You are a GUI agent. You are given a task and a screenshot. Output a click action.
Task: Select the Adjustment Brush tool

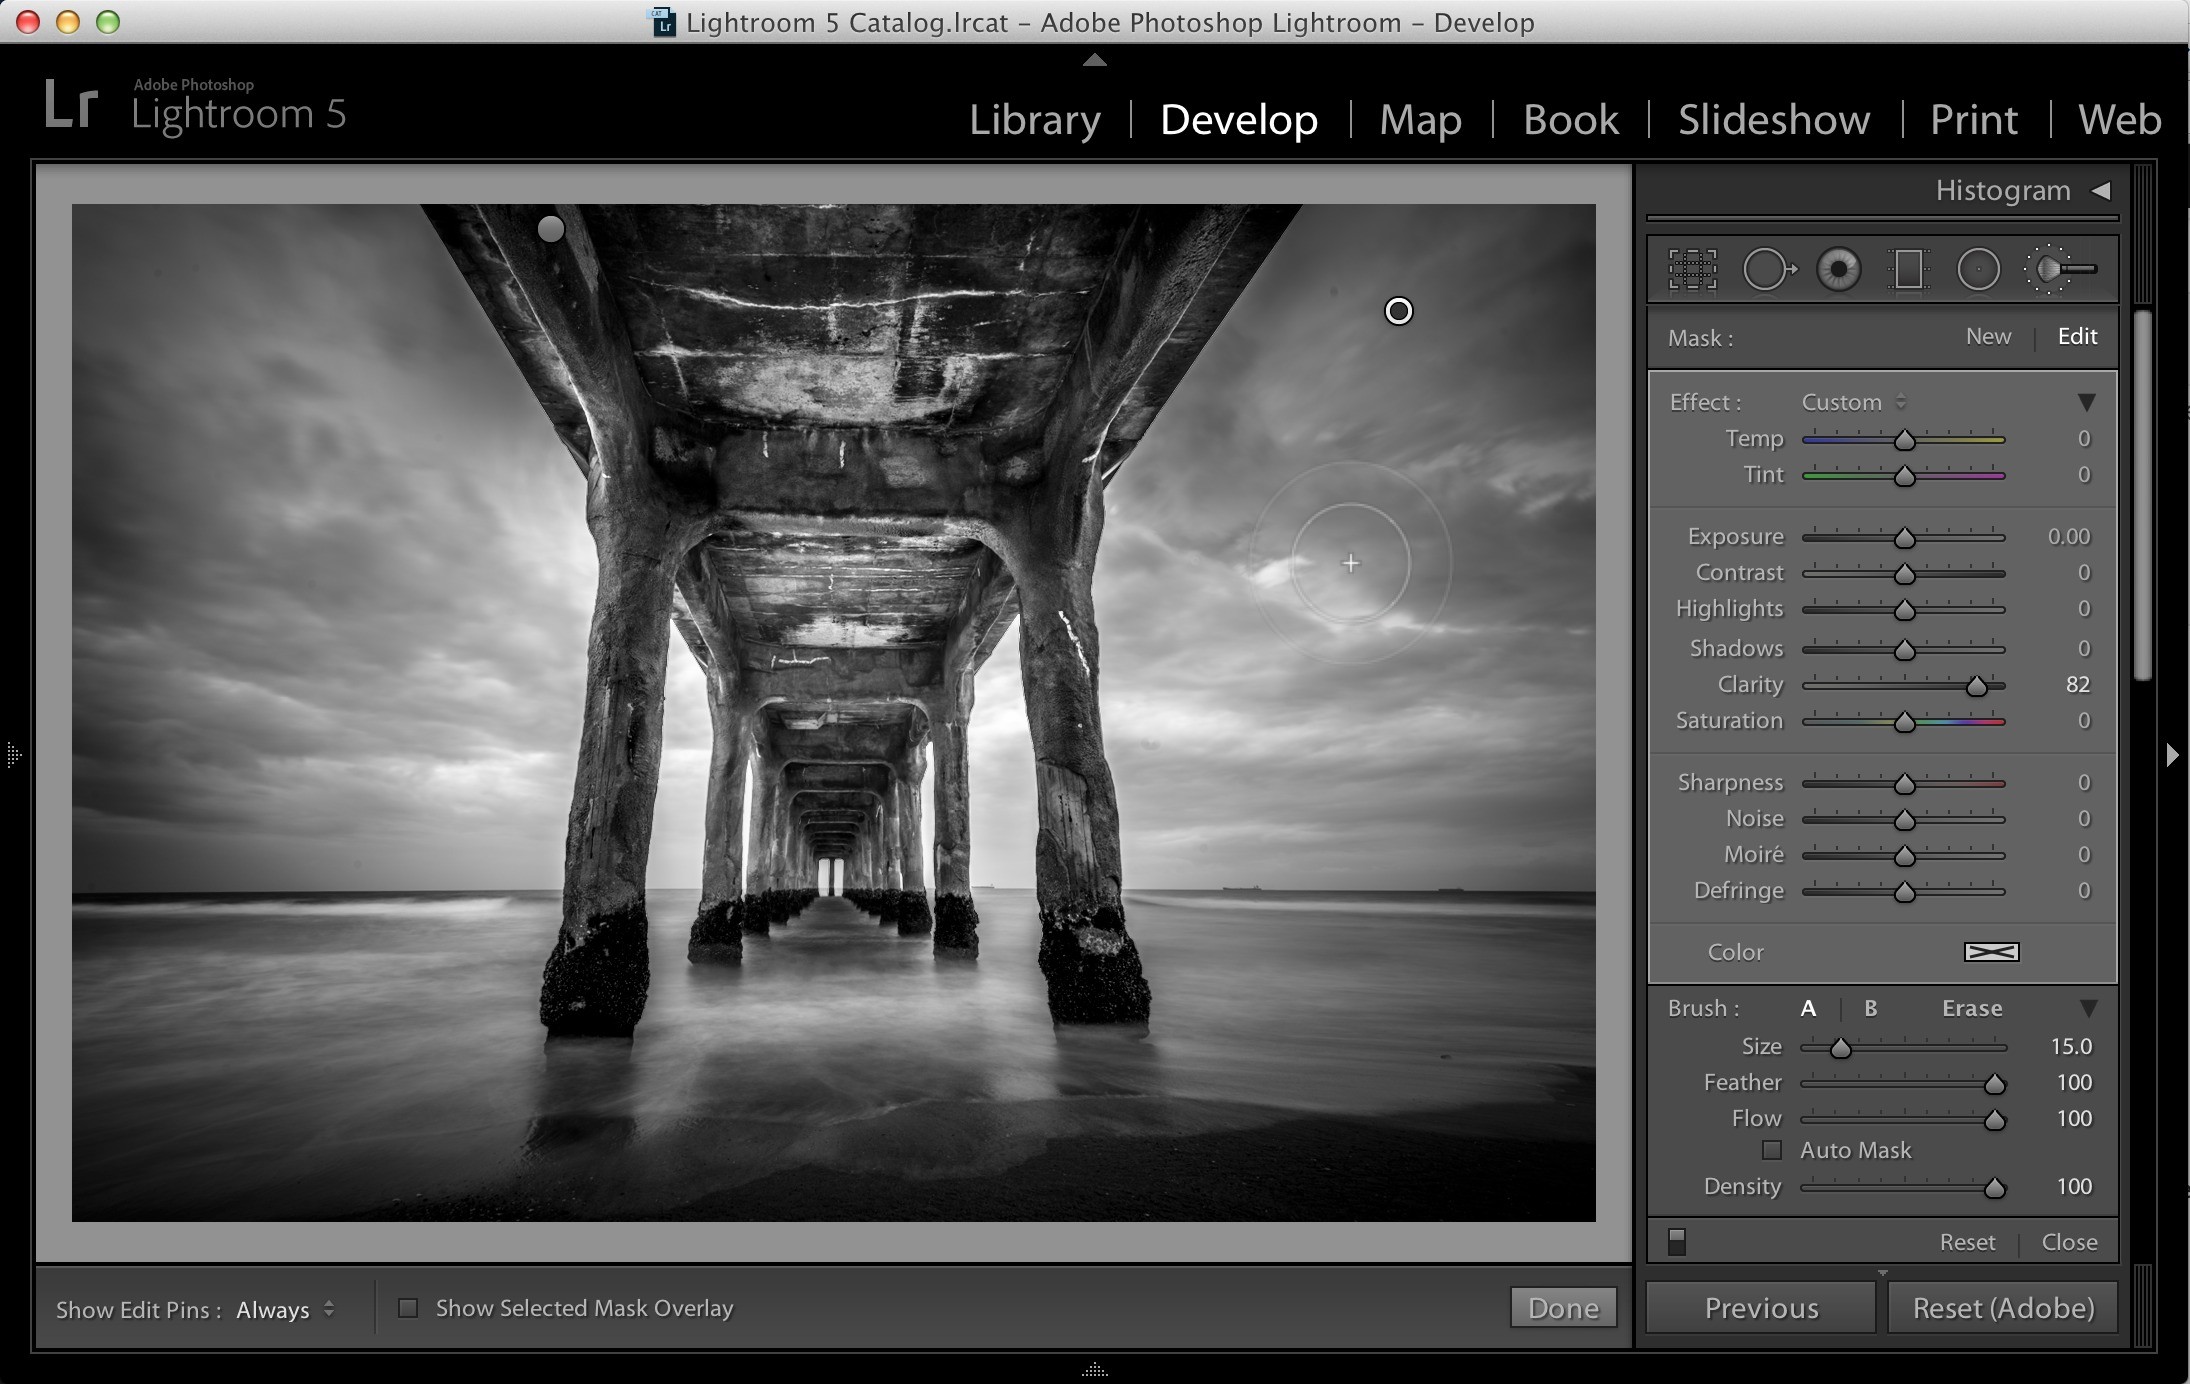[x=2059, y=269]
